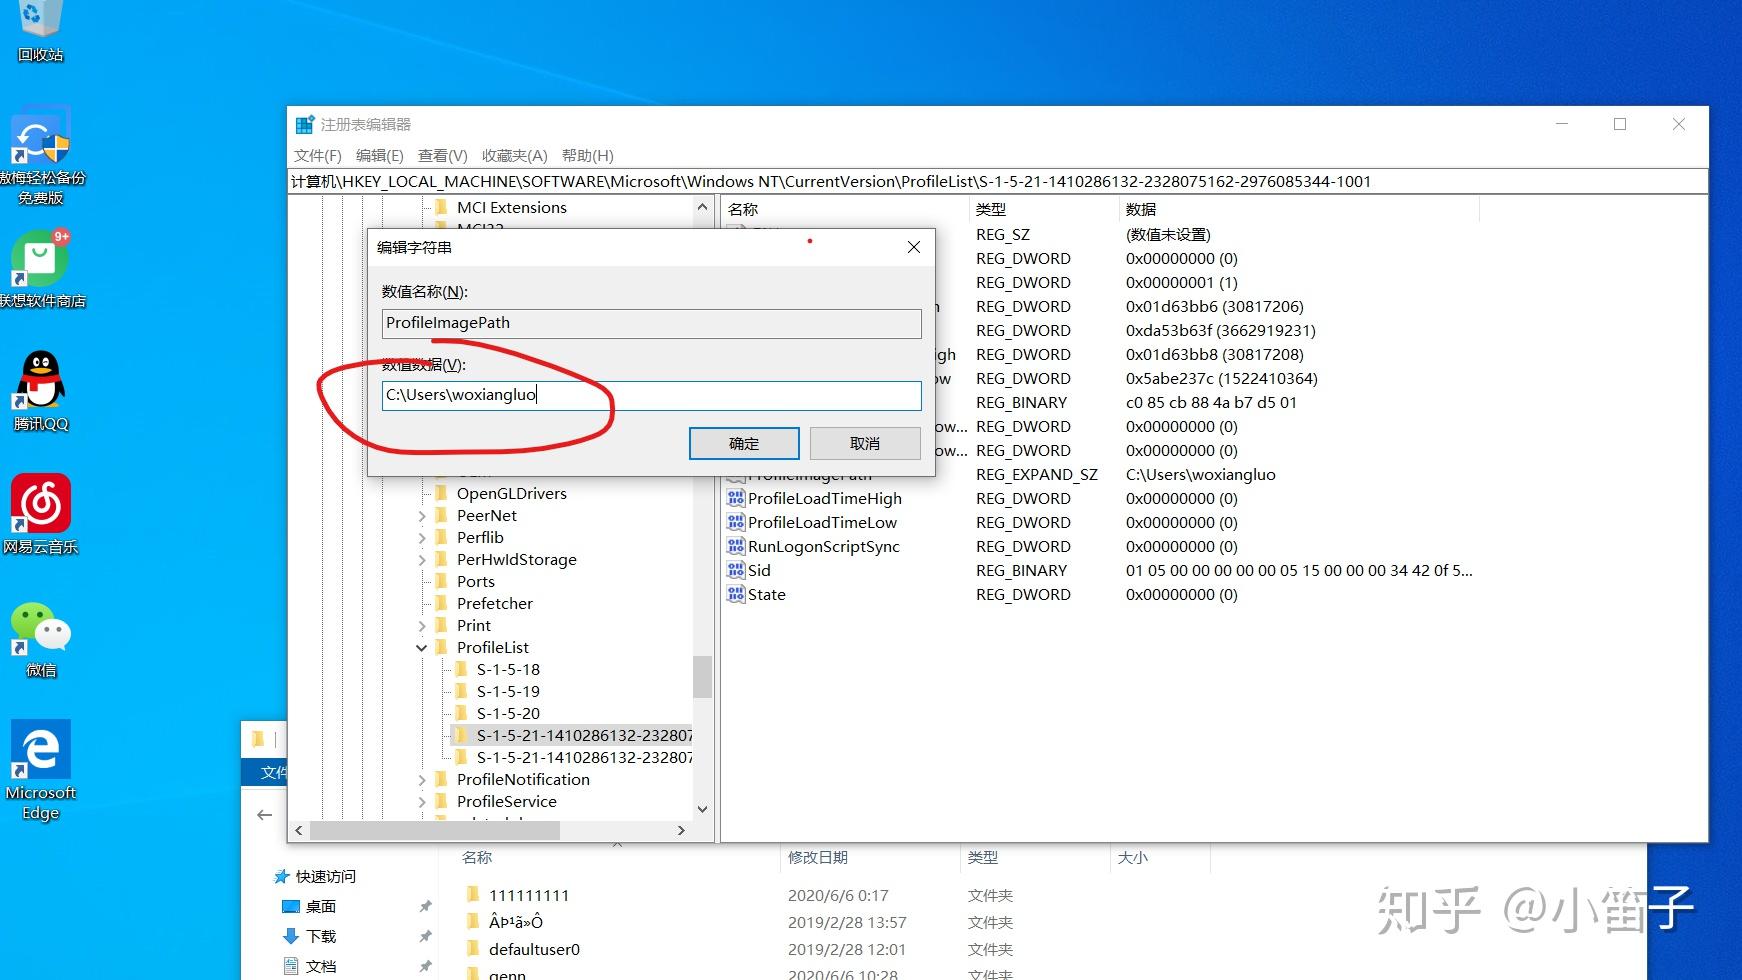Expand the ProfileNotification registry key
1742x980 pixels.
click(x=421, y=780)
